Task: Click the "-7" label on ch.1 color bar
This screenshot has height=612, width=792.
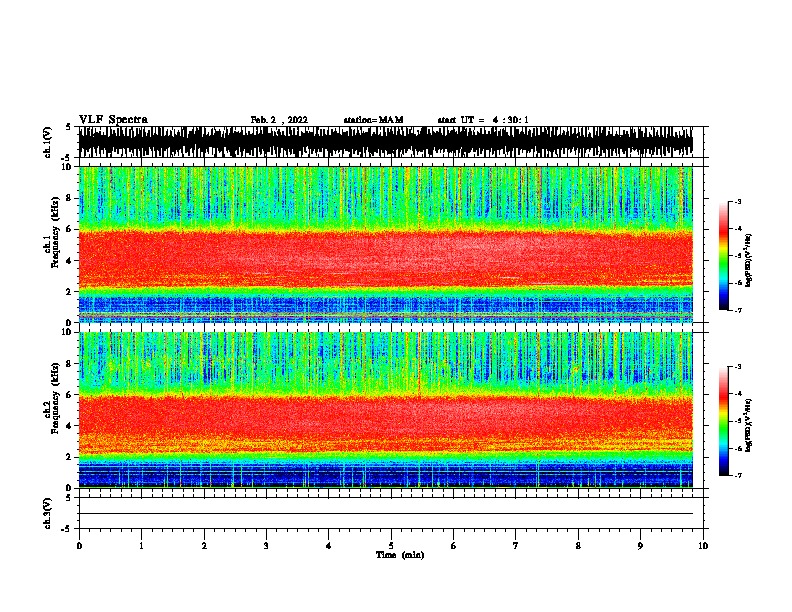Action: 737,310
